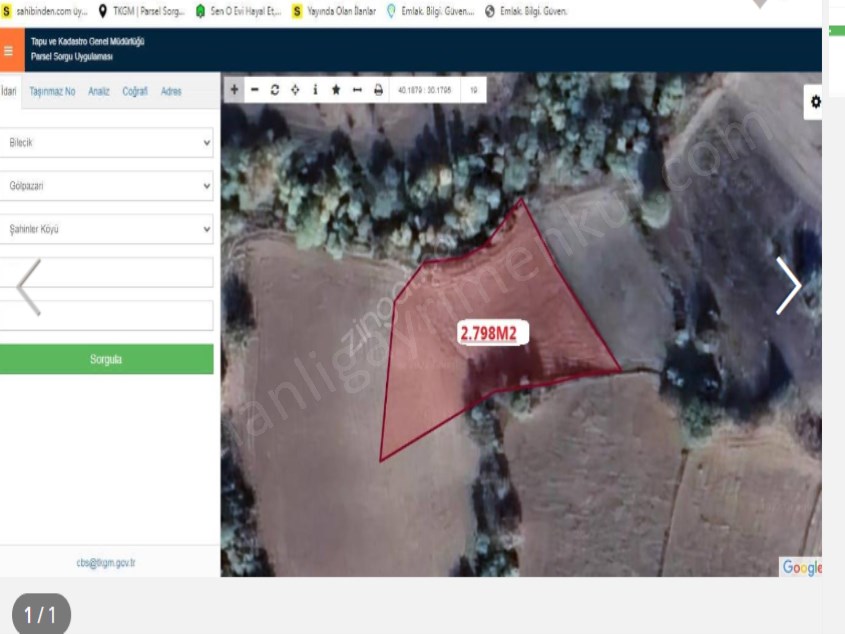Switch to the Taşınmaz No tab

pyautogui.click(x=52, y=91)
